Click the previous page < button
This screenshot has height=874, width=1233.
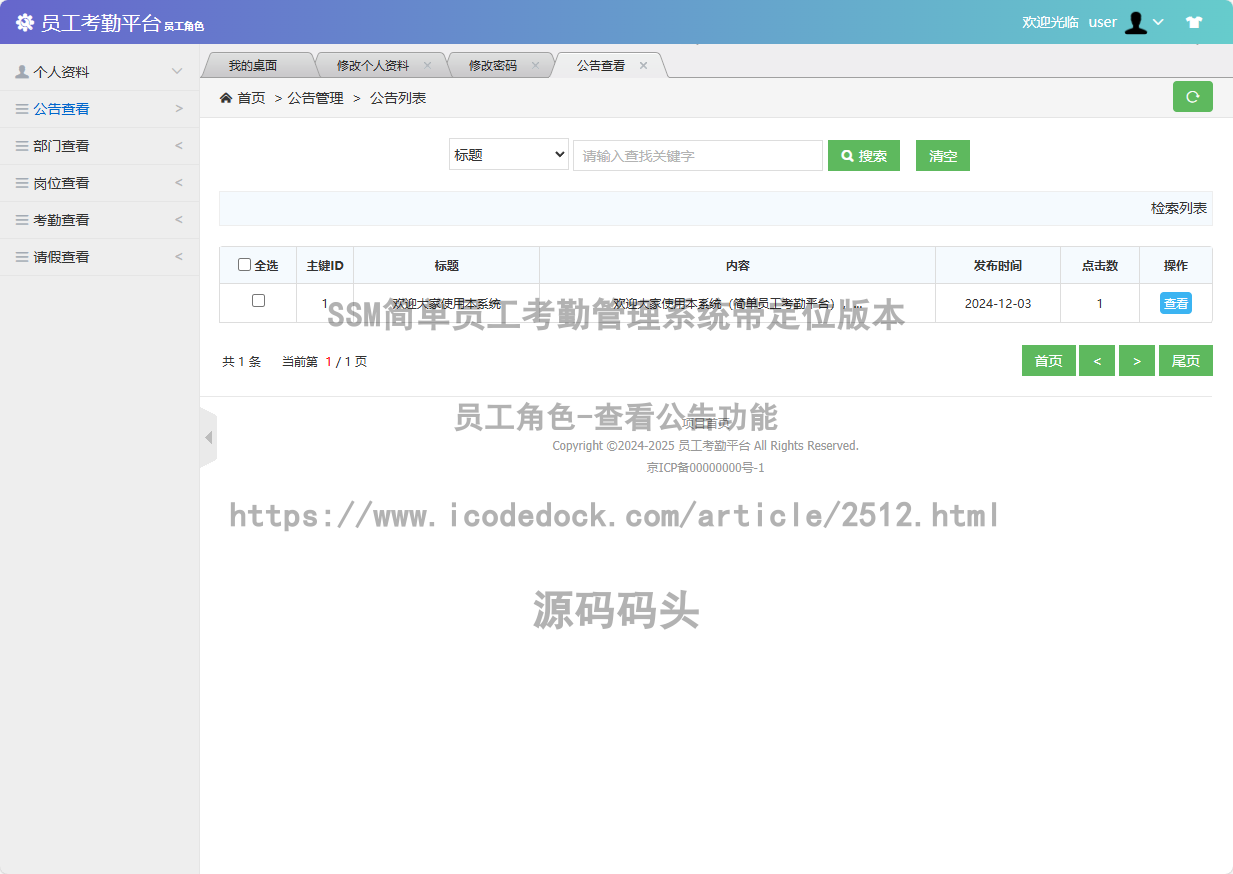click(x=1097, y=361)
